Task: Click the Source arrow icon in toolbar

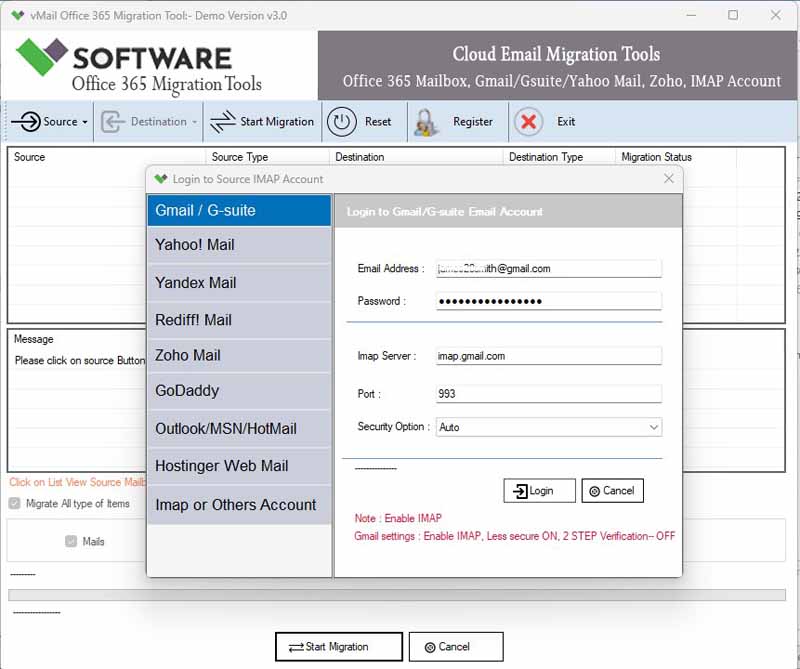Action: 26,121
